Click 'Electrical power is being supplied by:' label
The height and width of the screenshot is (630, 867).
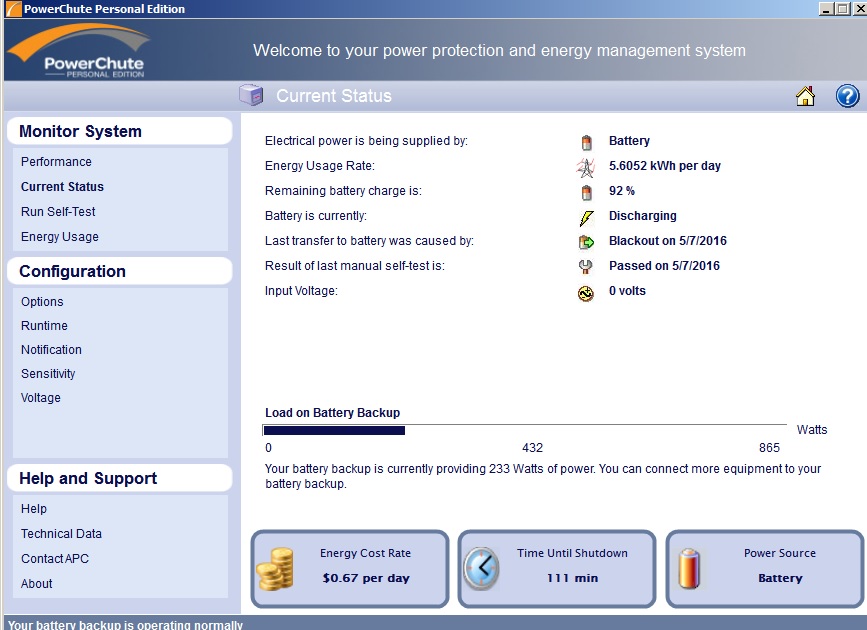(x=366, y=140)
